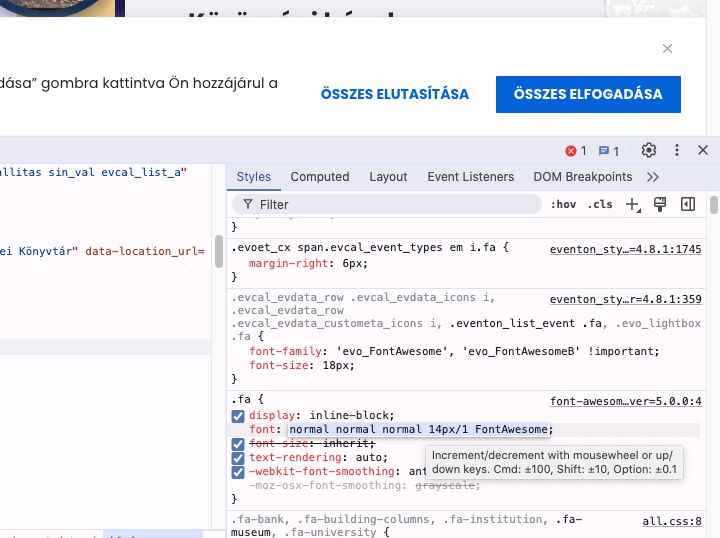
Task: Close the cookie consent banner
Action: click(x=667, y=49)
